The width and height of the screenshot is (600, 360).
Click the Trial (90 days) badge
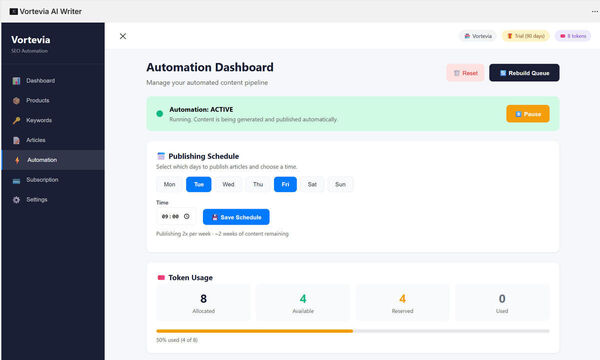[x=526, y=36]
